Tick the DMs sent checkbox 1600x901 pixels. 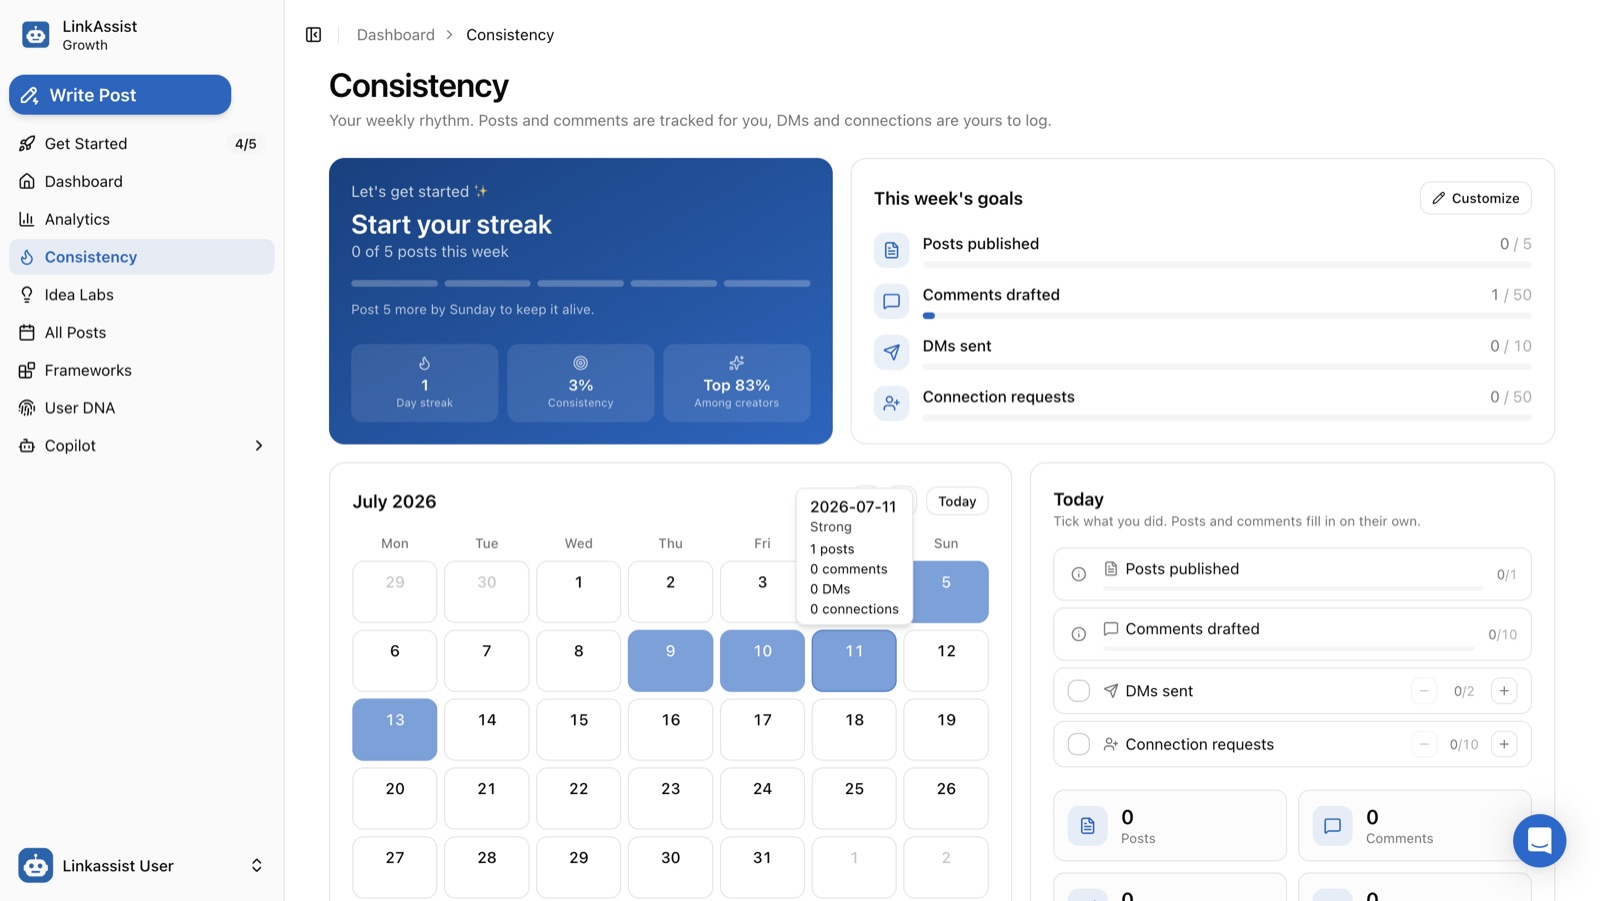pyautogui.click(x=1078, y=691)
